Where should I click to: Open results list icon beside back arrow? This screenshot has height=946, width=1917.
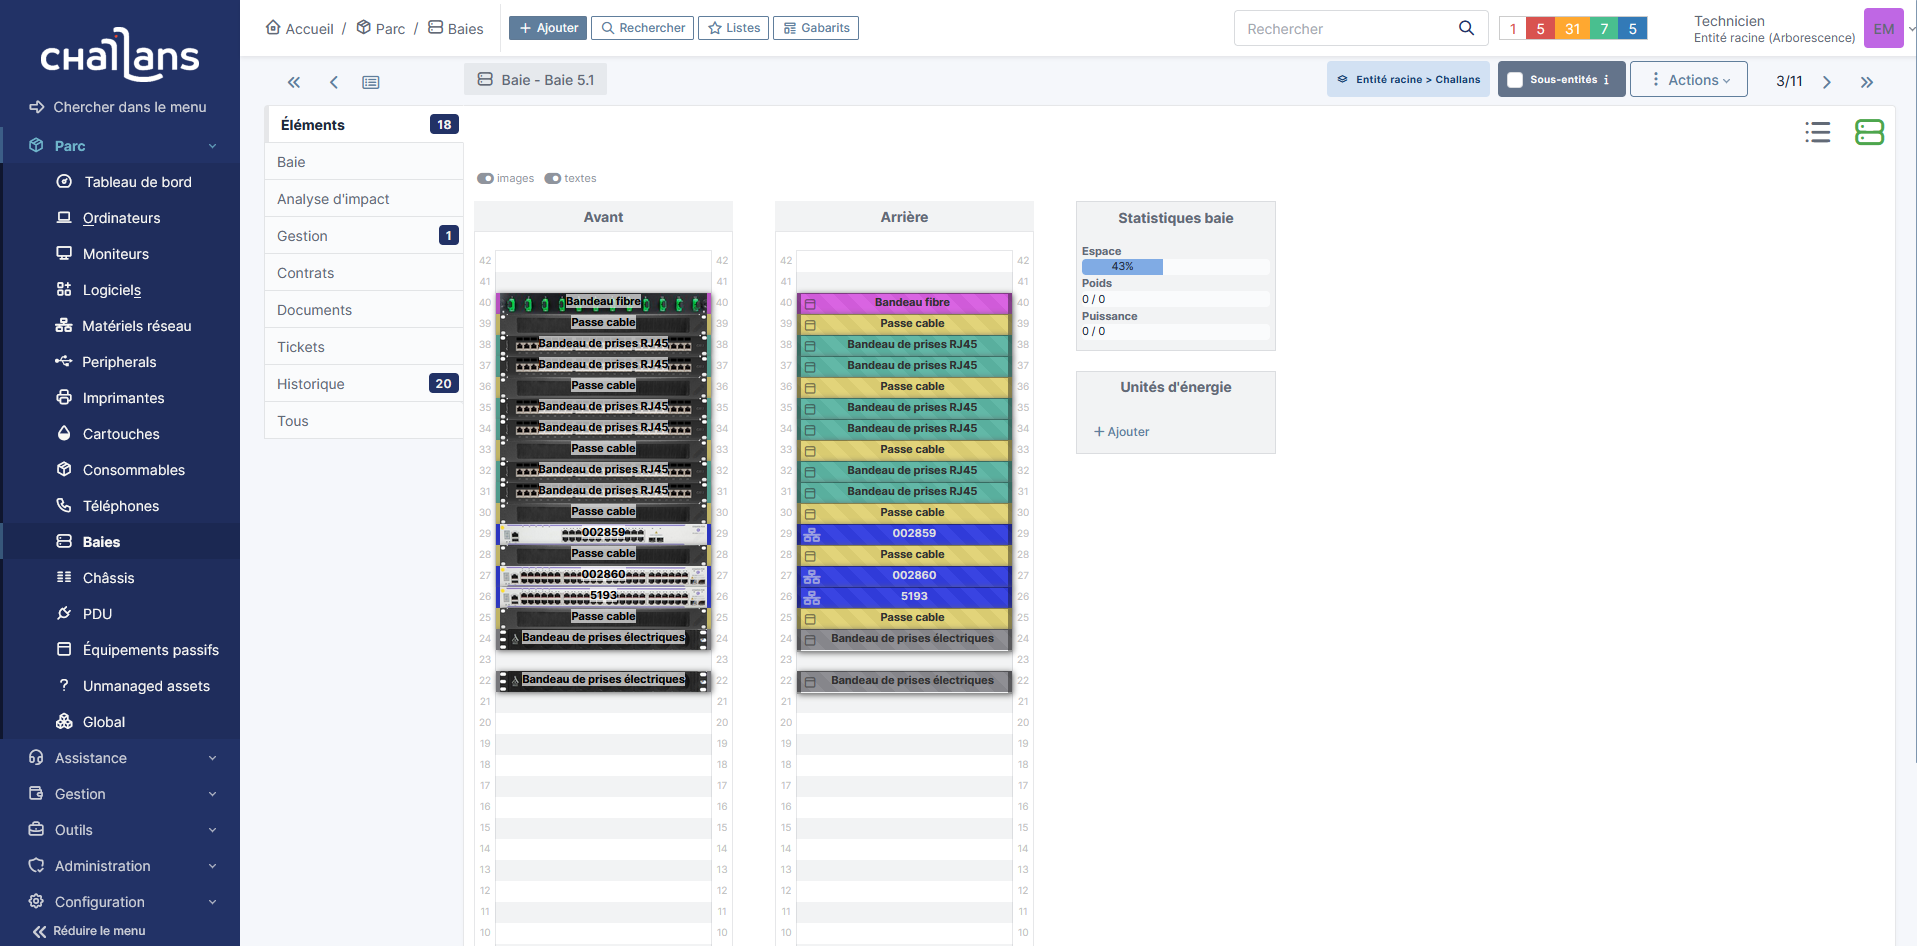tap(371, 82)
